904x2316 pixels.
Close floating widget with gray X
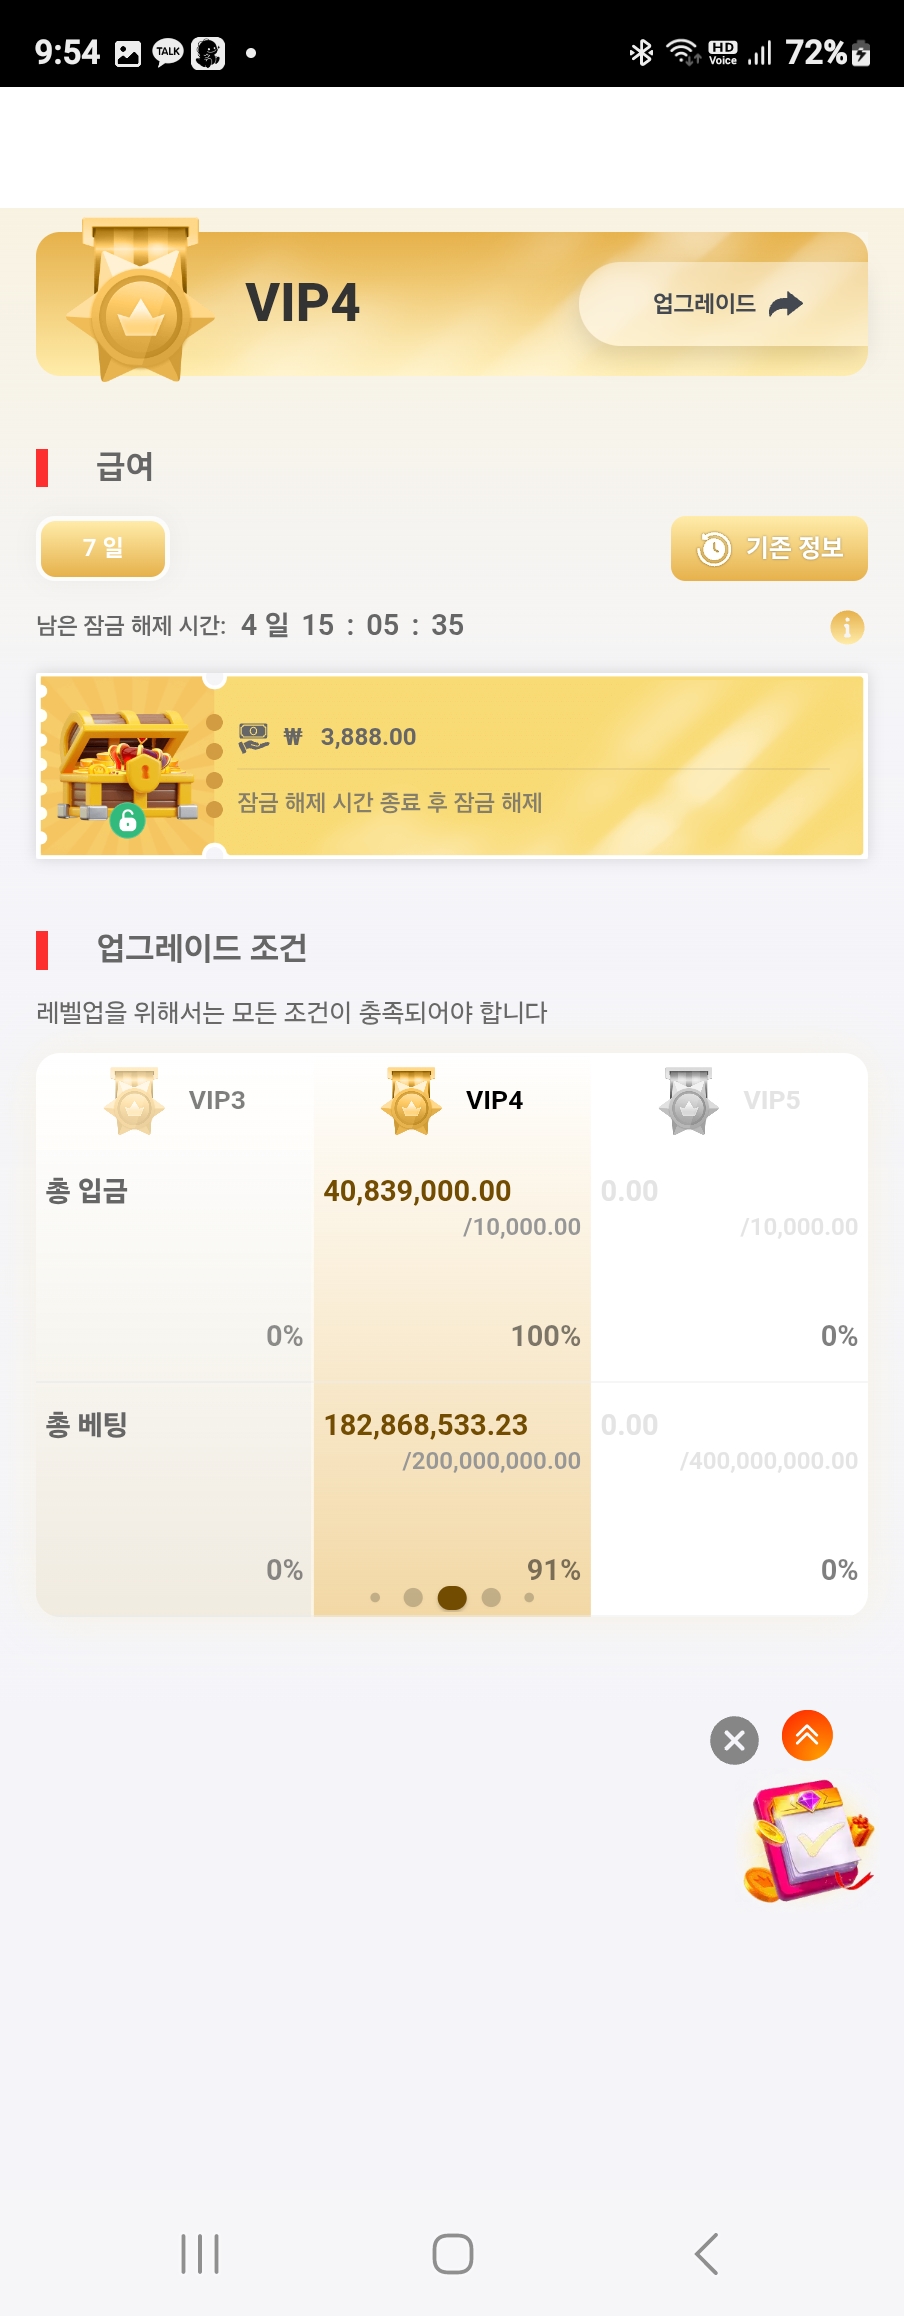[x=734, y=1740]
